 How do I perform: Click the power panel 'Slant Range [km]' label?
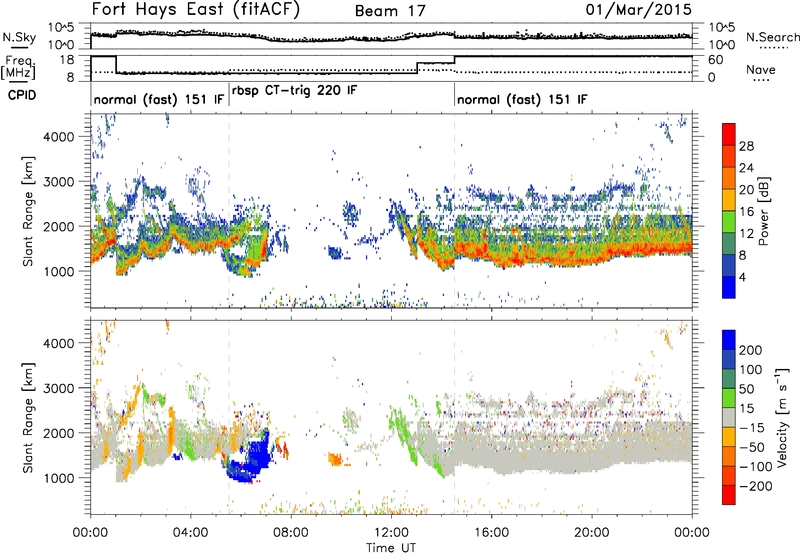tap(28, 211)
